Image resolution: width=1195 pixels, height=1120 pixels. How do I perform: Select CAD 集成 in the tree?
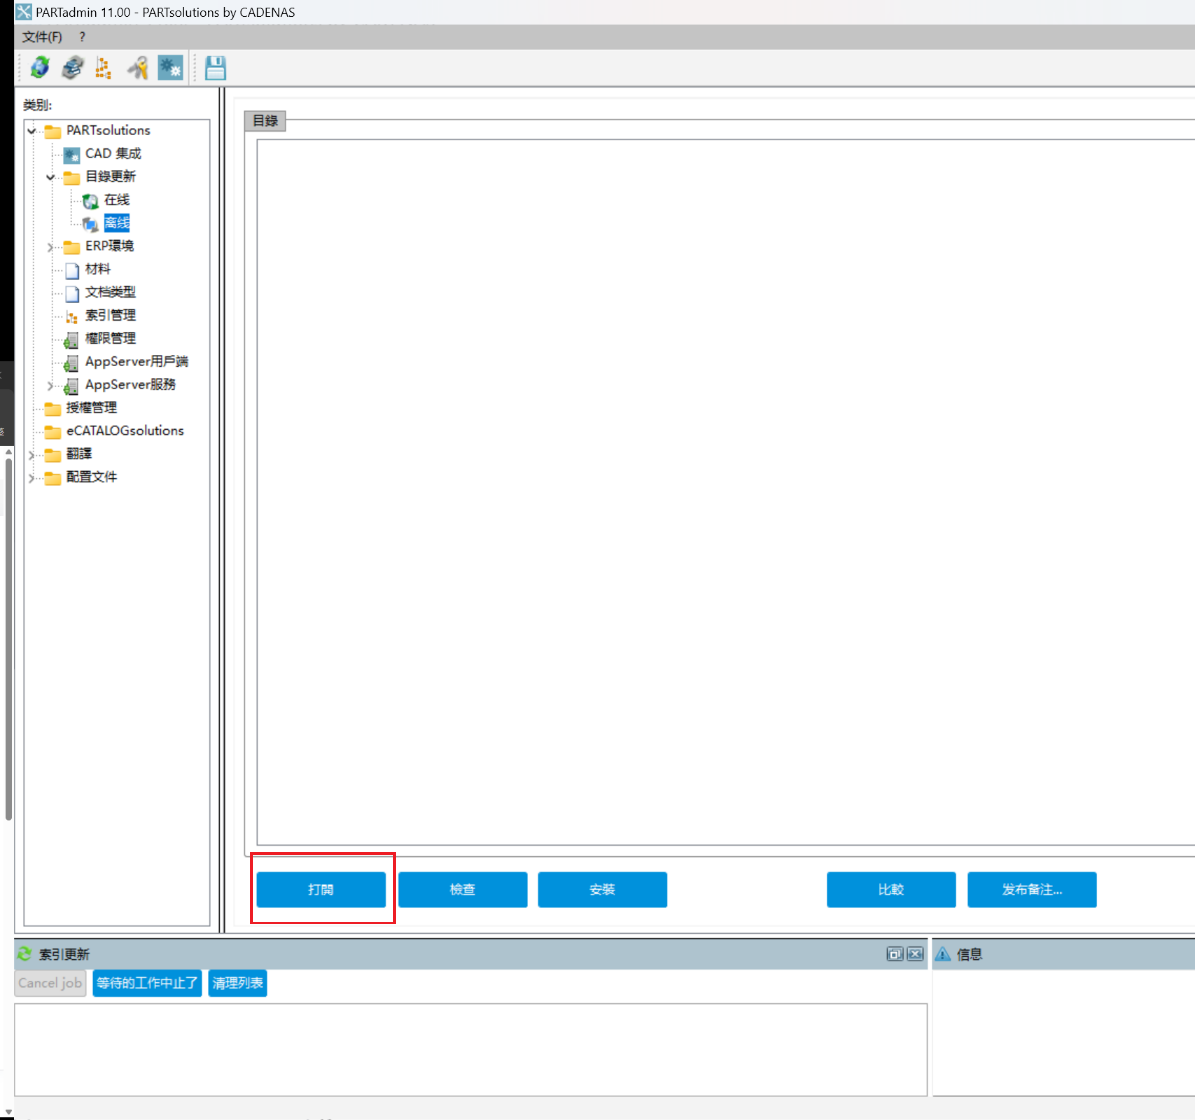click(x=113, y=154)
